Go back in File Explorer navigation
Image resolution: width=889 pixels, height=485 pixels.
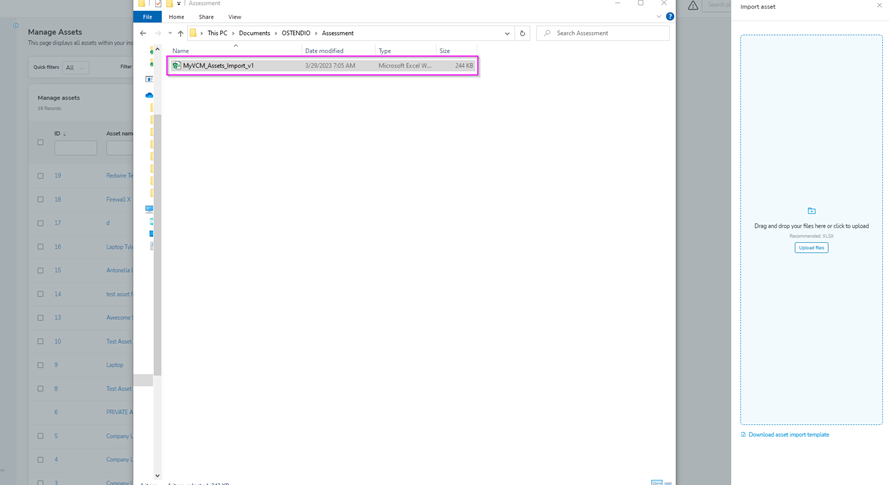tap(143, 33)
